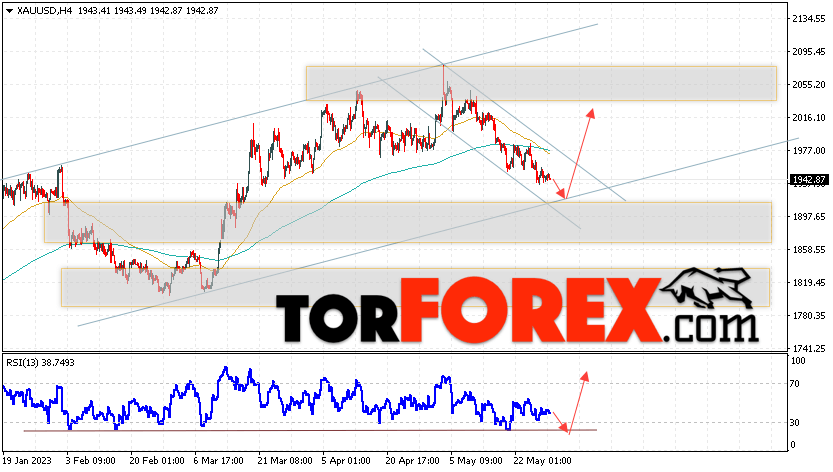Click the 19 Jan 2023 date label
833x472 pixels.
(28, 460)
